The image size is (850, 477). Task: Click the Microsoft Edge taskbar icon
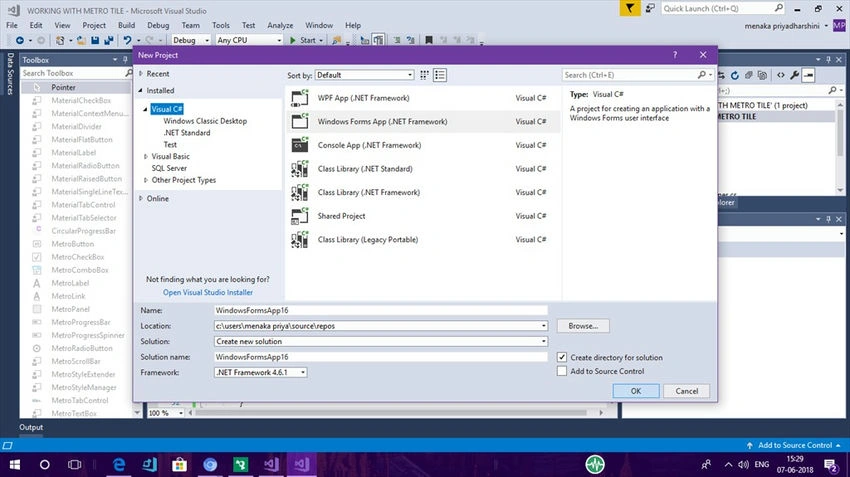click(119, 465)
